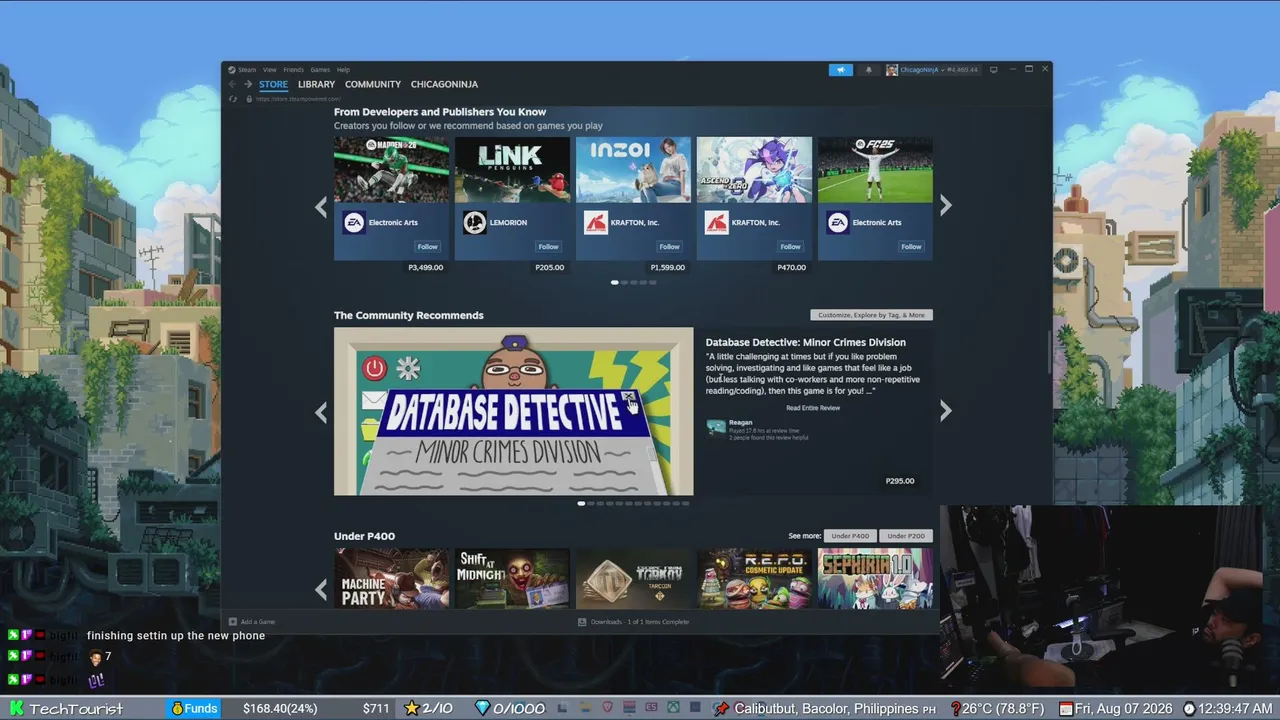Open the Machine Party game thumbnail

click(391, 578)
